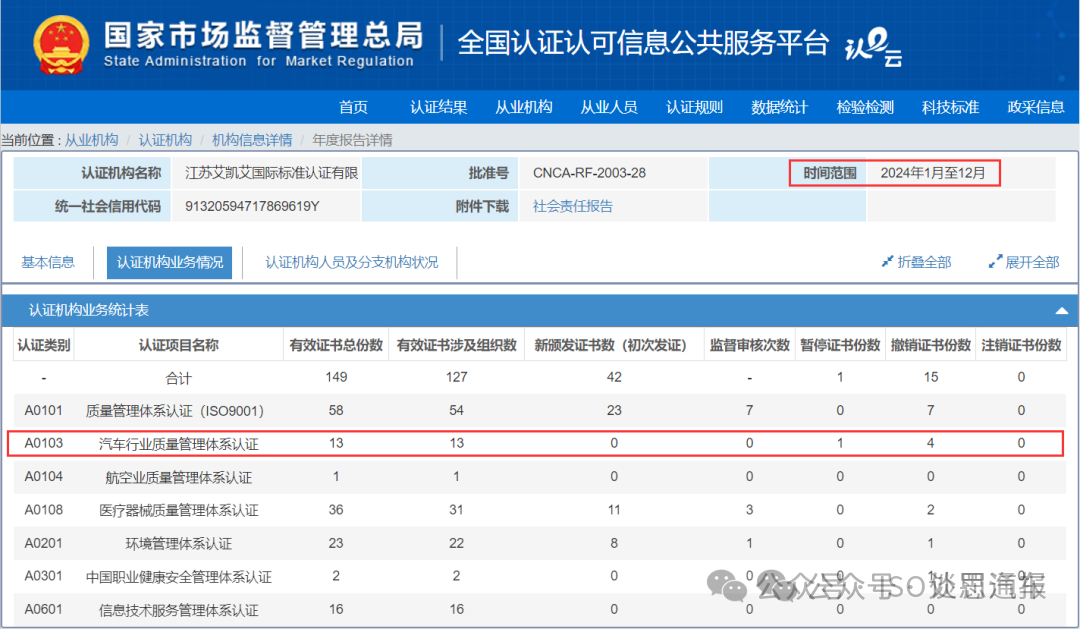Click the 信息技术服务管理体系认证 row name
This screenshot has width=1080, height=629.
(178, 610)
